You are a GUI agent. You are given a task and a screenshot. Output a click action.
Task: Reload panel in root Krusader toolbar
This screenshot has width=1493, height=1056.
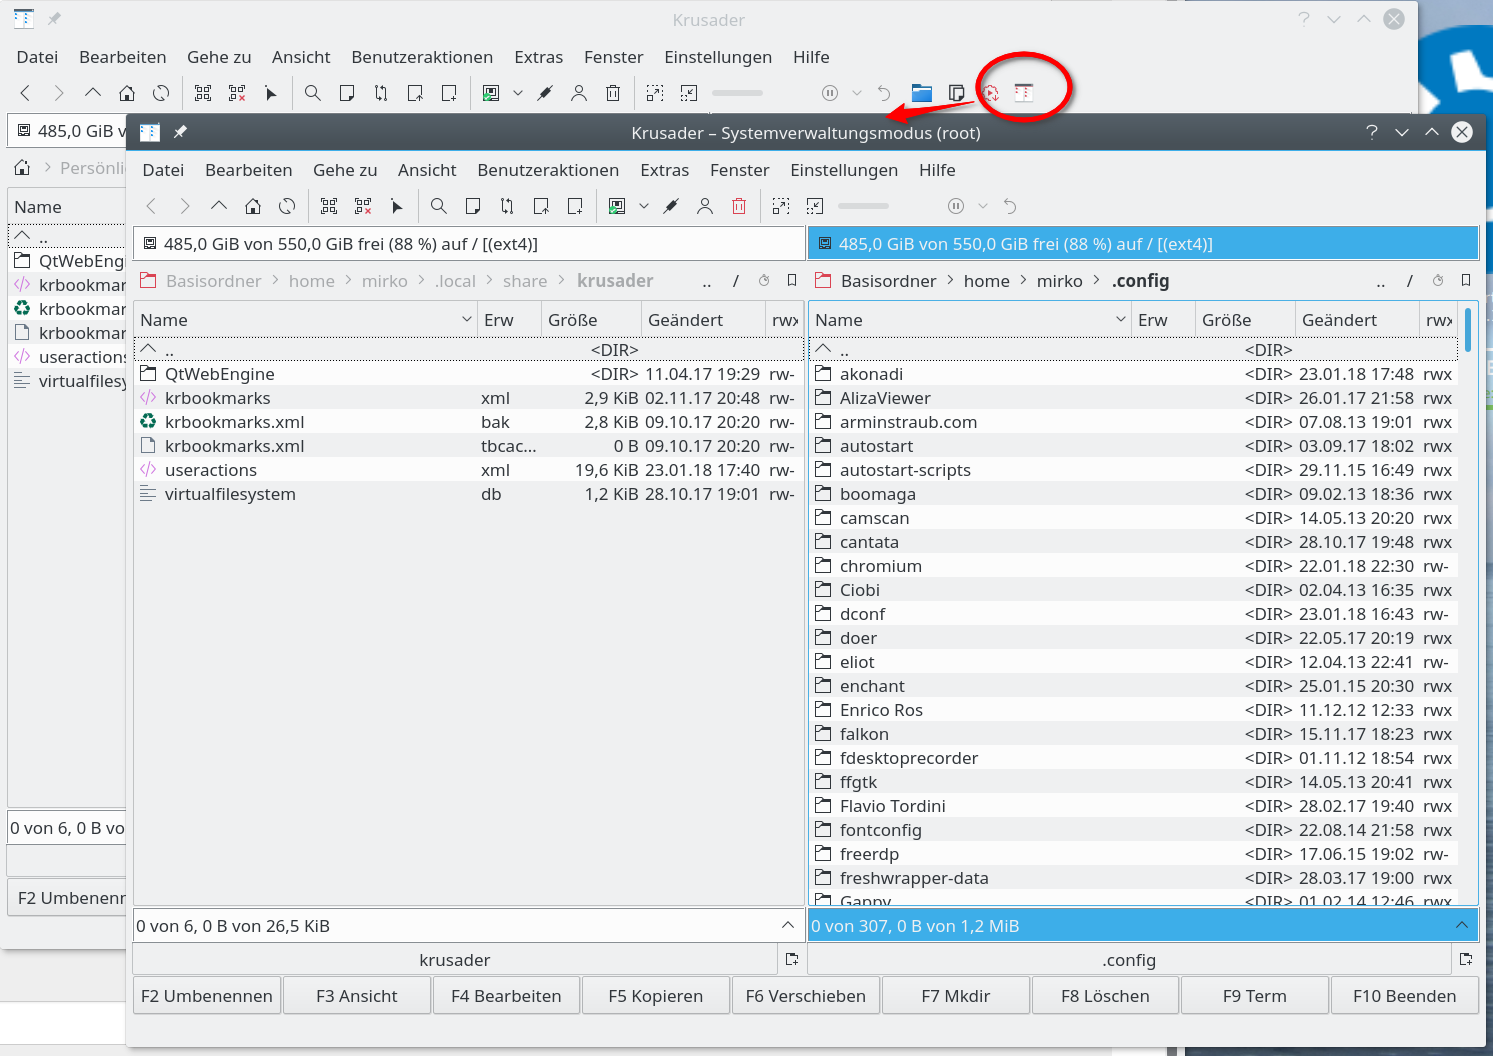(287, 206)
